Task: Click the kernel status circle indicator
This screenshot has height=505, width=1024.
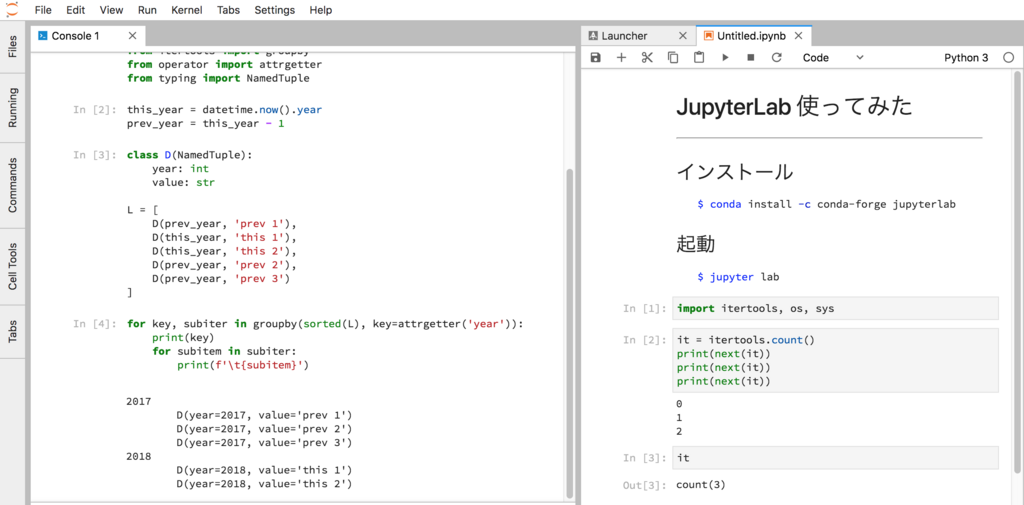Action: pos(1008,57)
